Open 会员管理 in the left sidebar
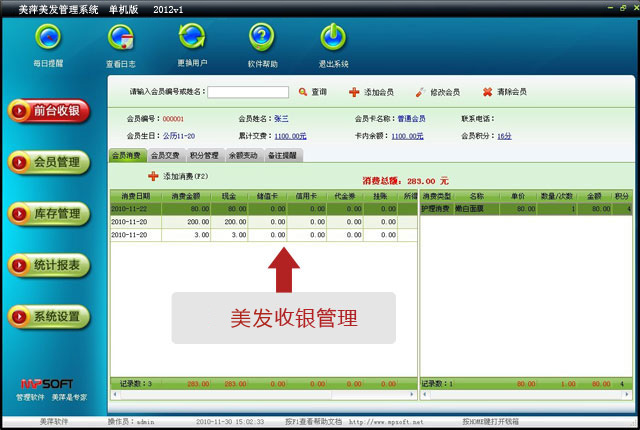Viewport: 640px width, 430px height. 49,161
